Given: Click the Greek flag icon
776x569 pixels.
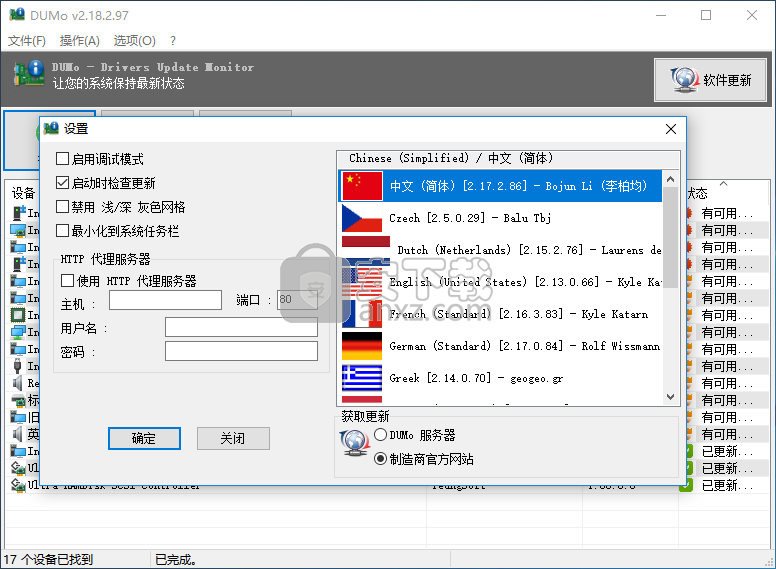Looking at the screenshot, I should 362,378.
